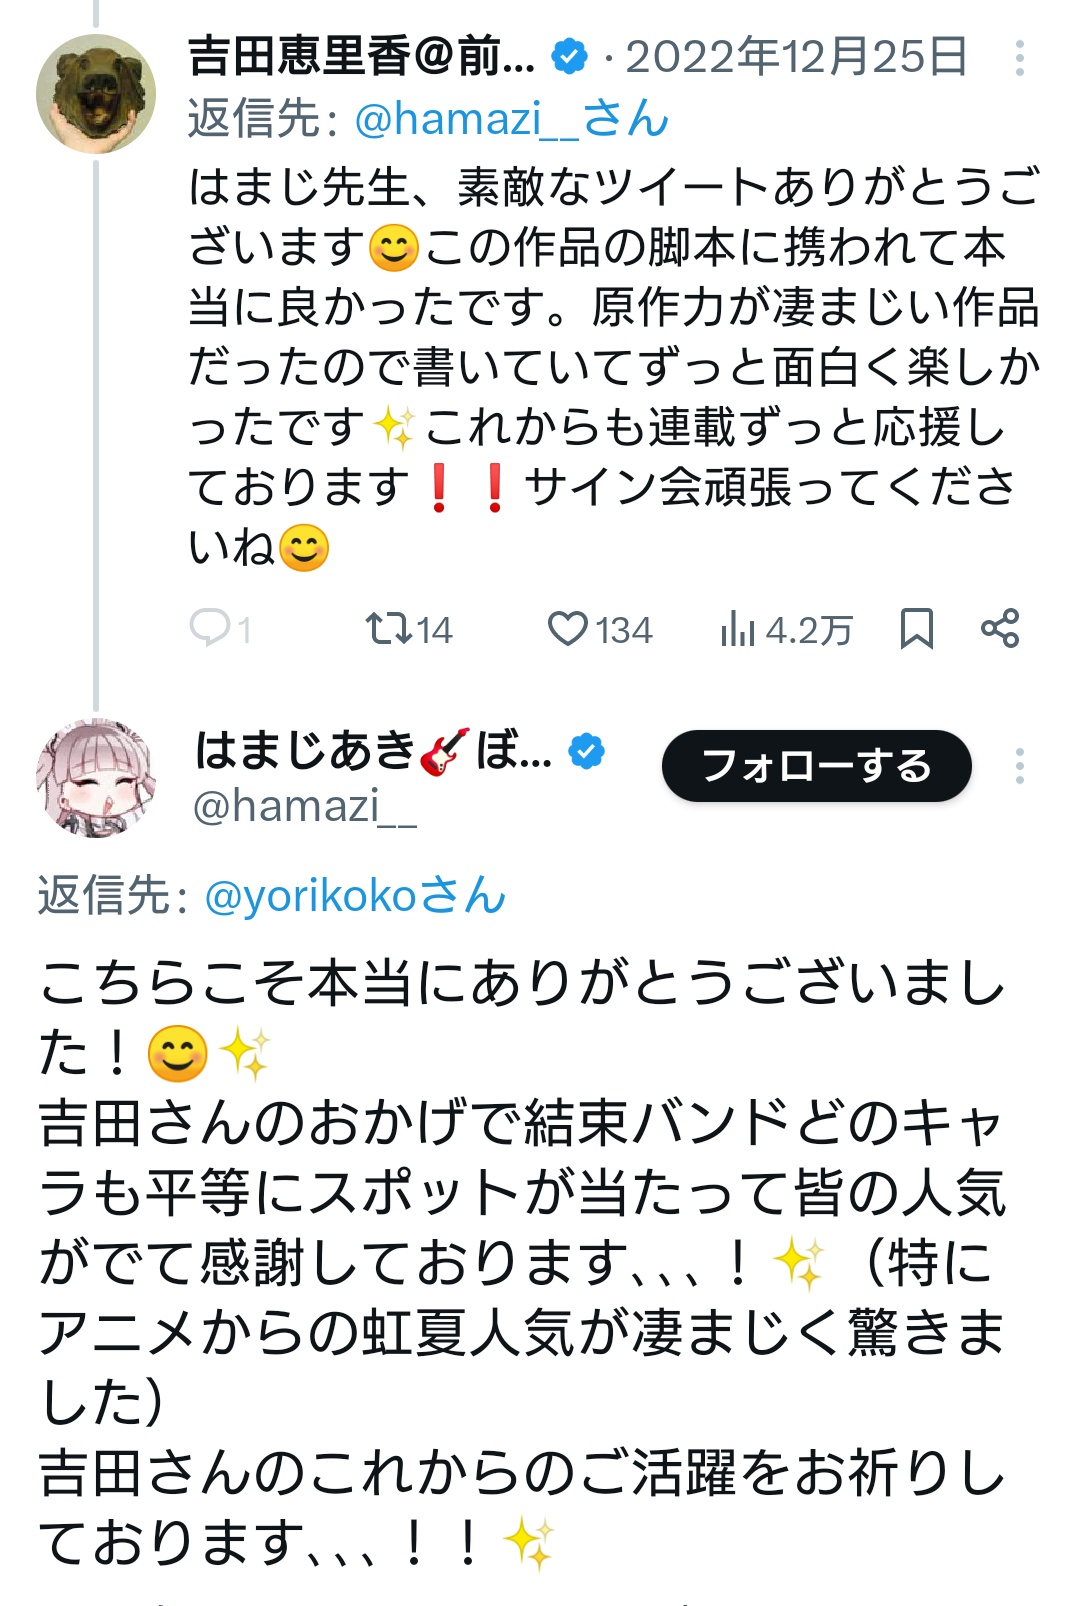The image size is (1080, 1606).
Task: Open Yoshida Erika's verified badge
Action: pos(570,57)
